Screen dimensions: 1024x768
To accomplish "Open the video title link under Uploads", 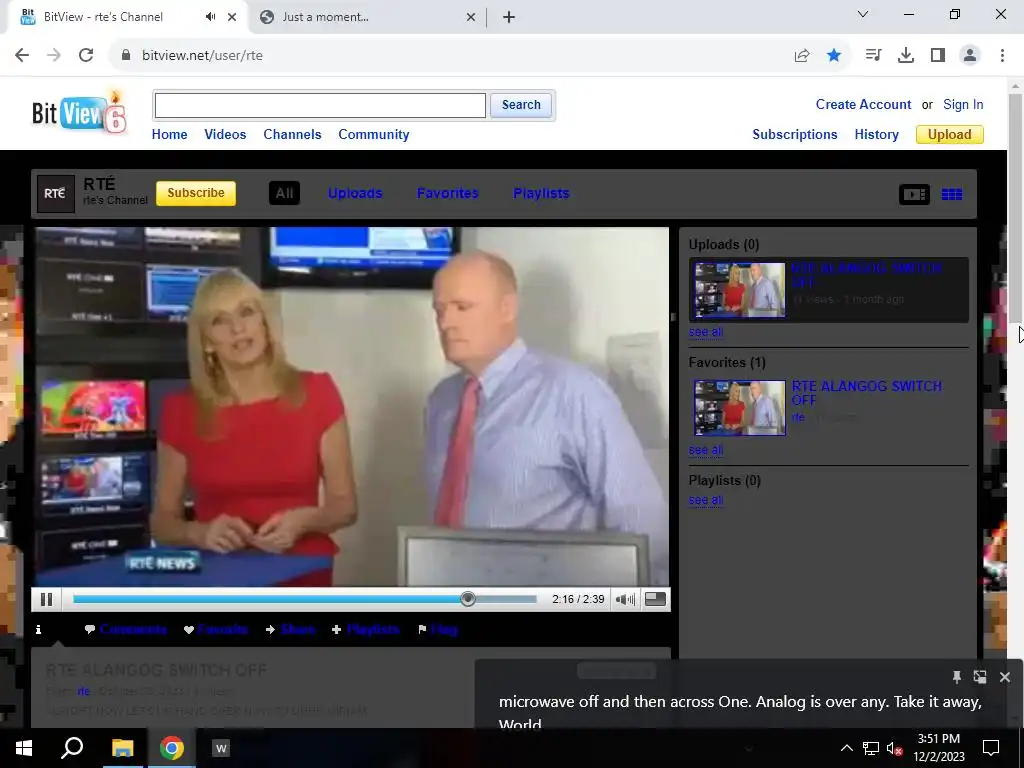I will [x=866, y=275].
